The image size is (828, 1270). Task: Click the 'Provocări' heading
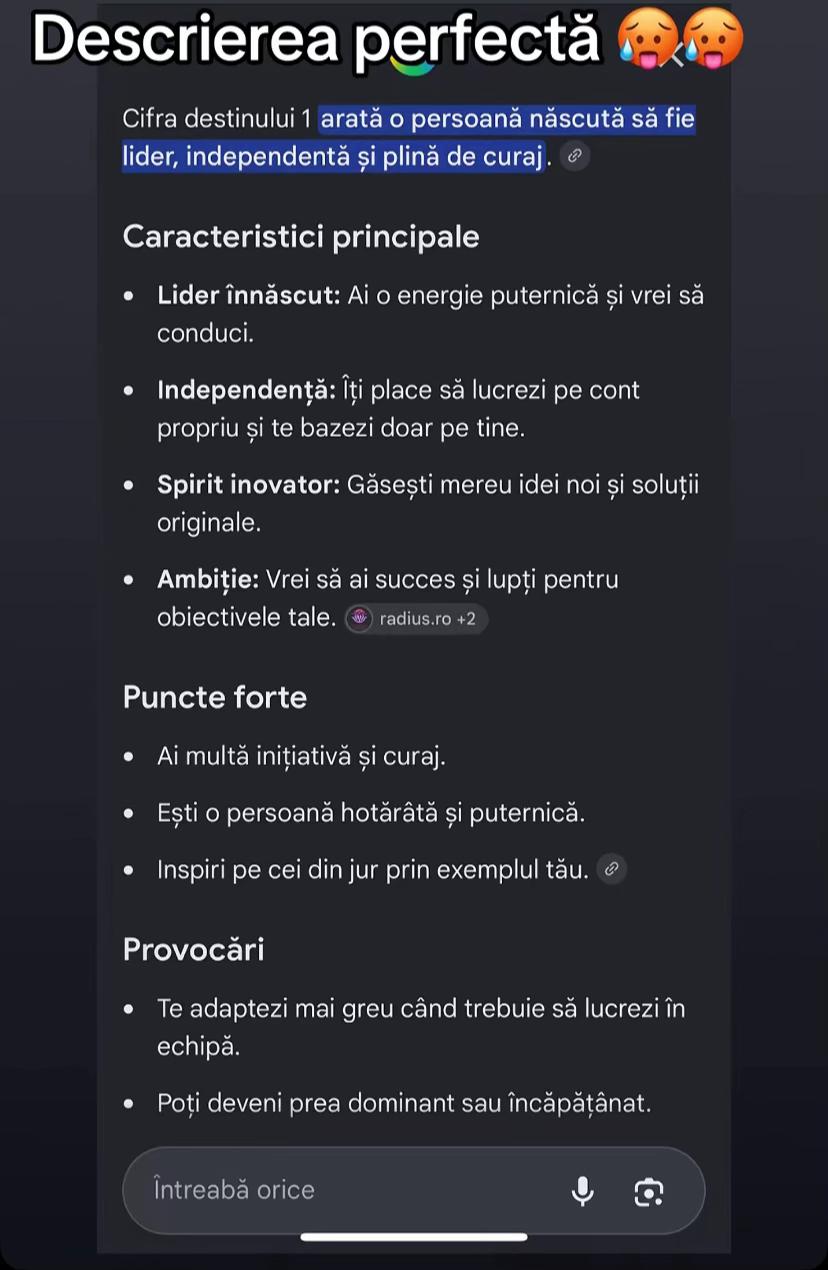point(193,949)
